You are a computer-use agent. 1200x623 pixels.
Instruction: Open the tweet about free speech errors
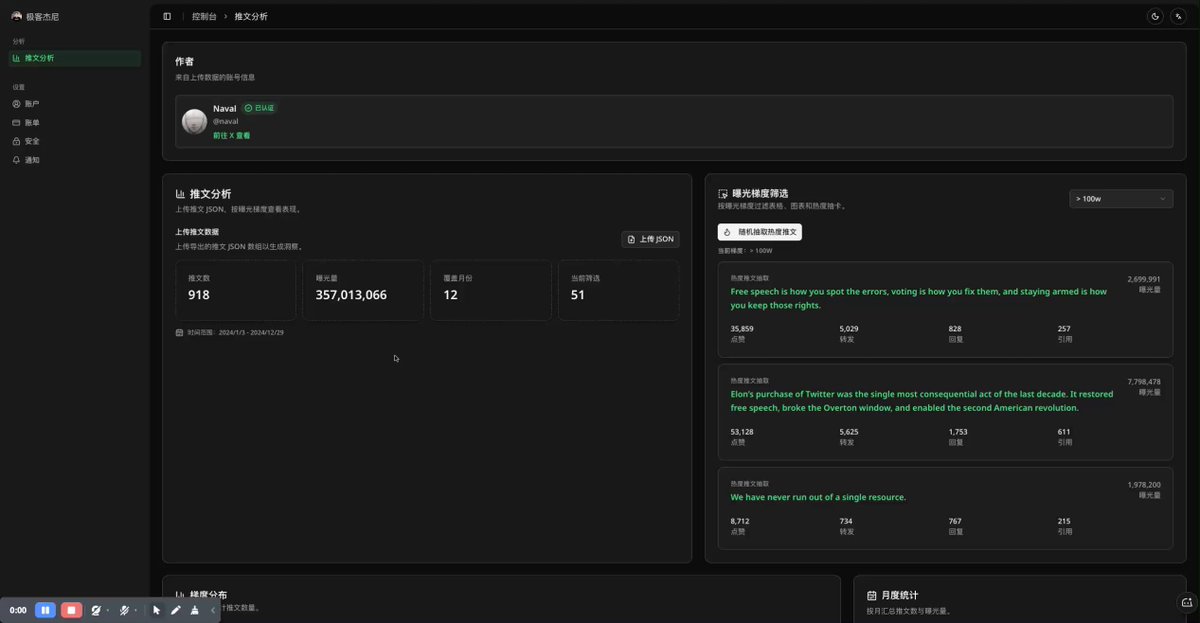pos(918,298)
